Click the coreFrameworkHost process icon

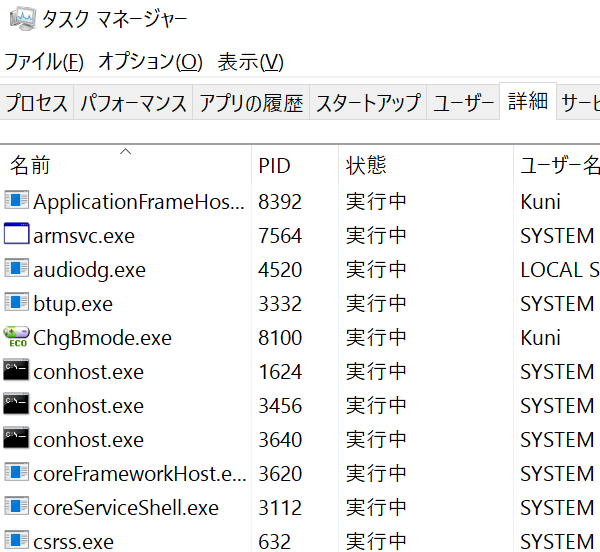(16, 472)
